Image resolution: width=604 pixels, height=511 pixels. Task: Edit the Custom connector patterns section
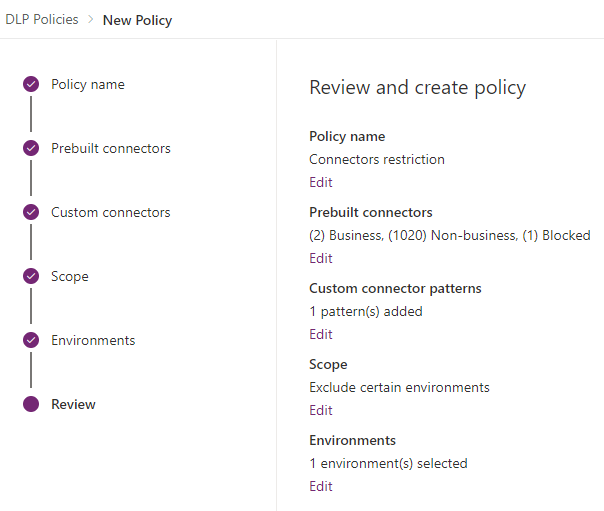(x=320, y=334)
